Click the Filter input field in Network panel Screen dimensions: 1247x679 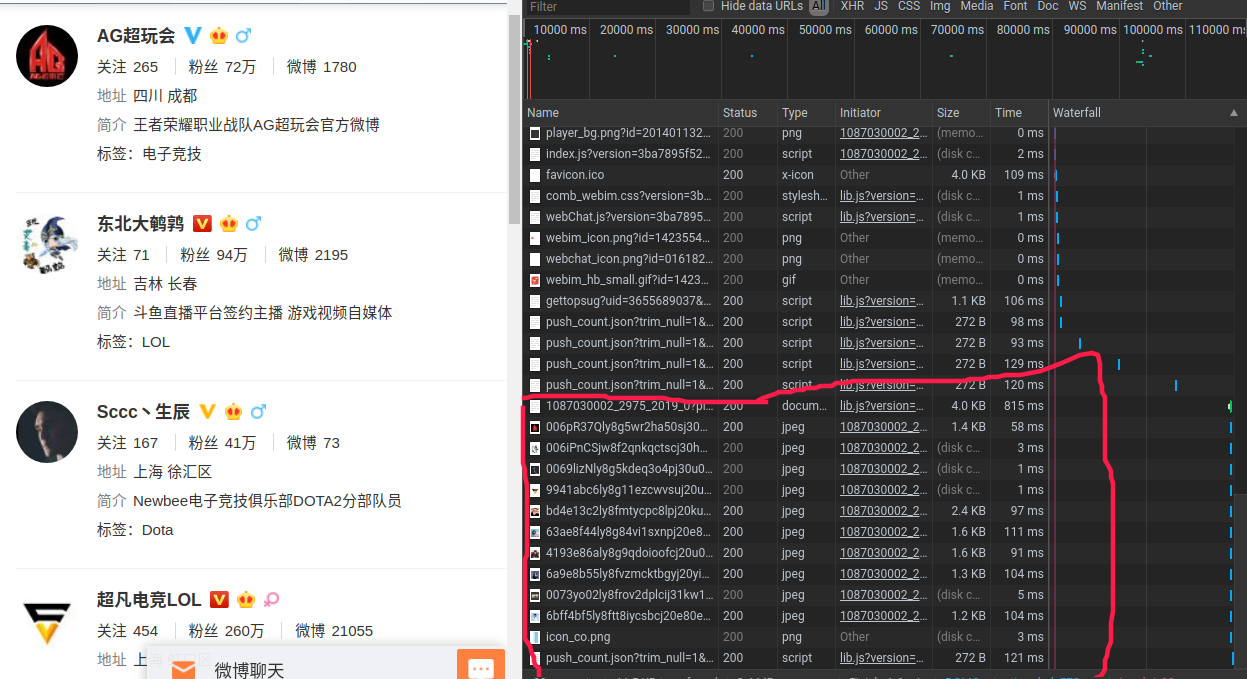click(x=608, y=6)
